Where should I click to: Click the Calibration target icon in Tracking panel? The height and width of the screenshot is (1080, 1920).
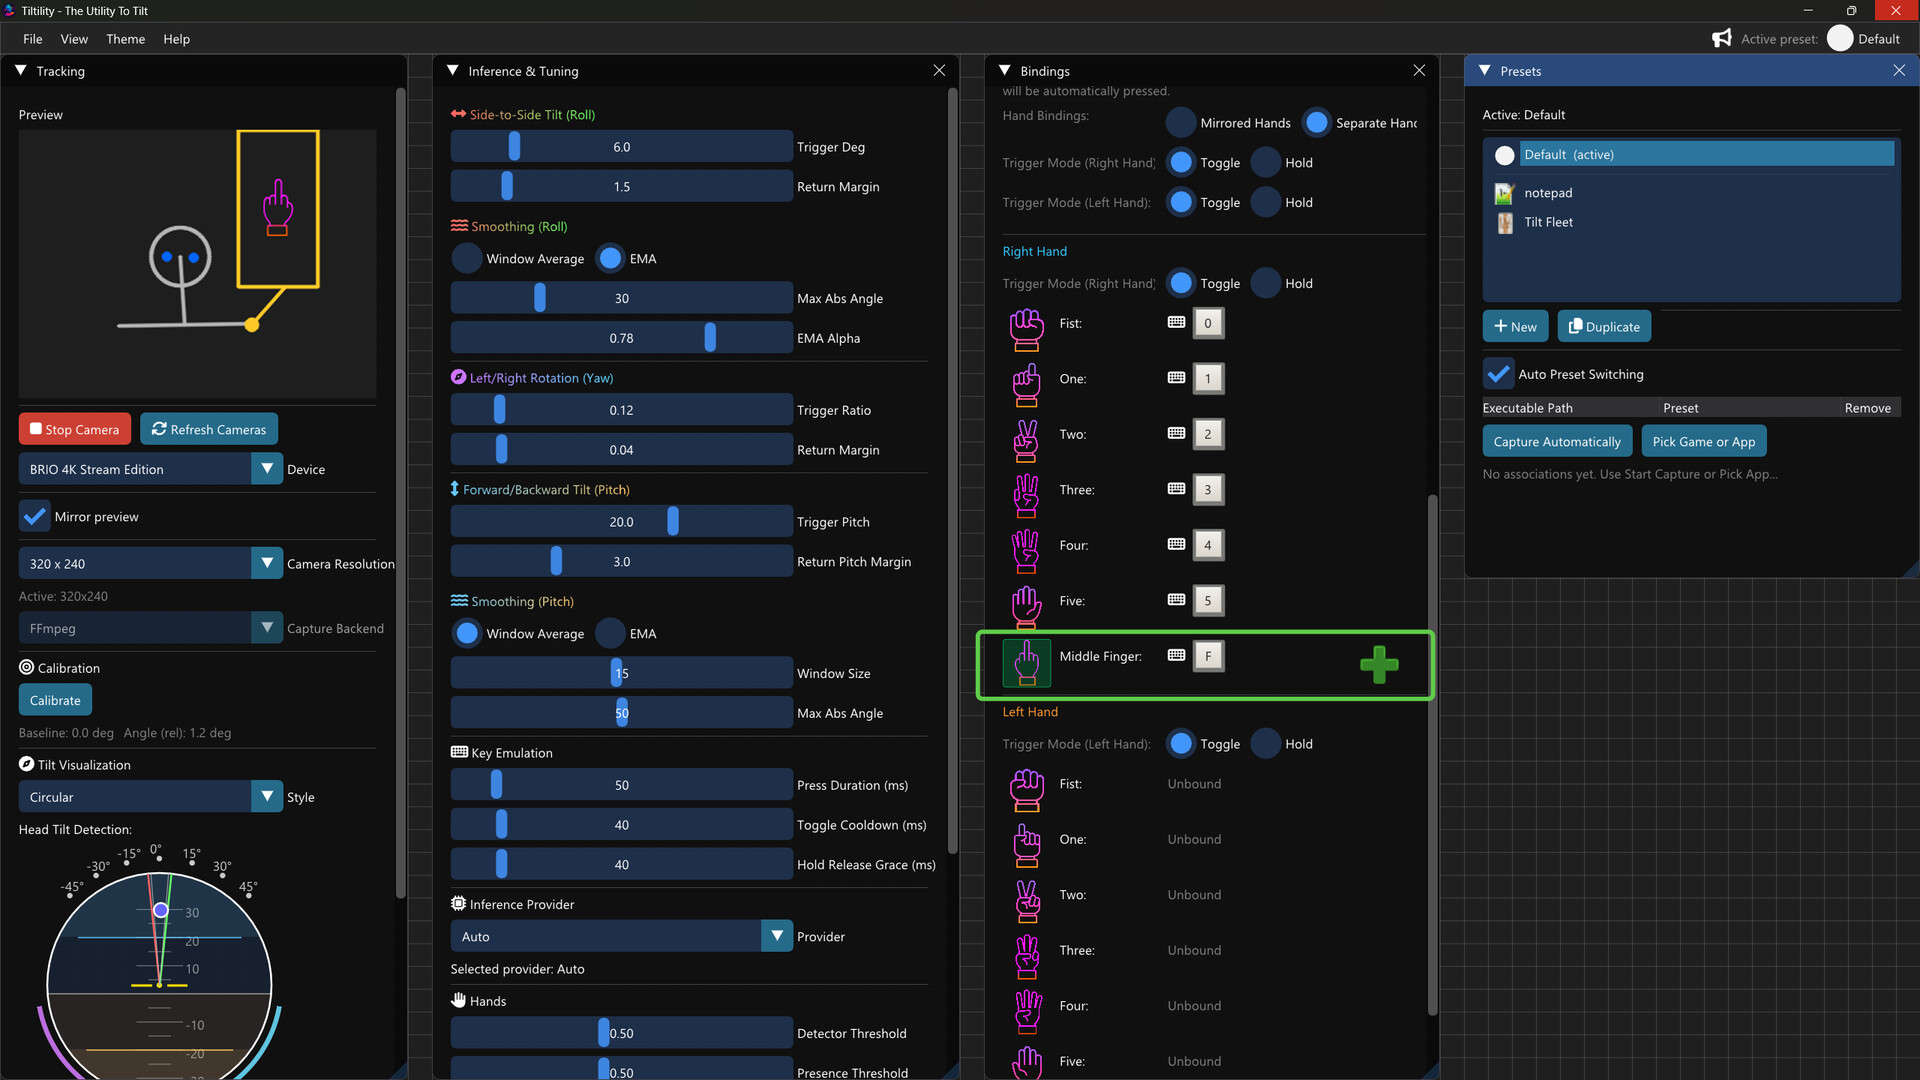(25, 667)
